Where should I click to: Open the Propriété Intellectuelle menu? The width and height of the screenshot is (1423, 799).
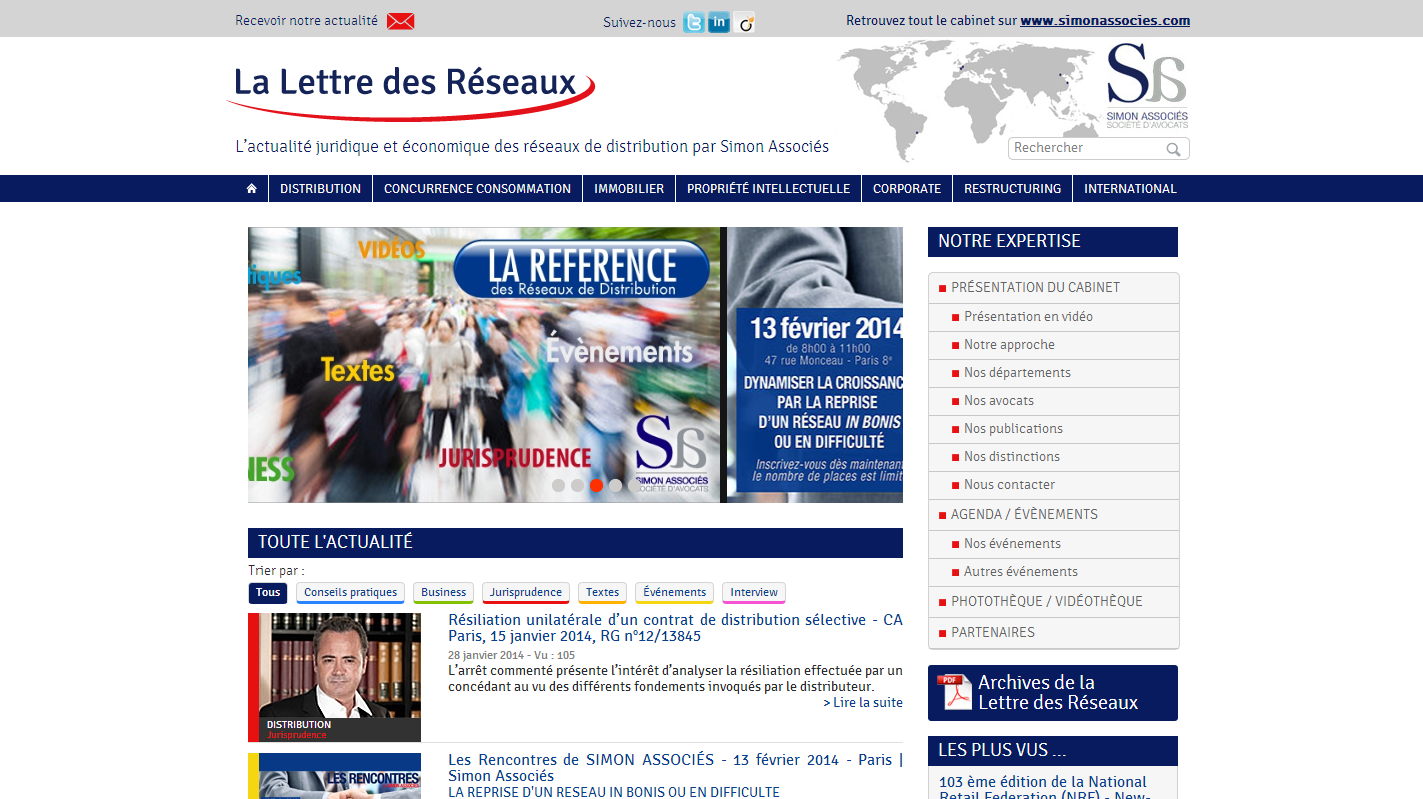(768, 188)
